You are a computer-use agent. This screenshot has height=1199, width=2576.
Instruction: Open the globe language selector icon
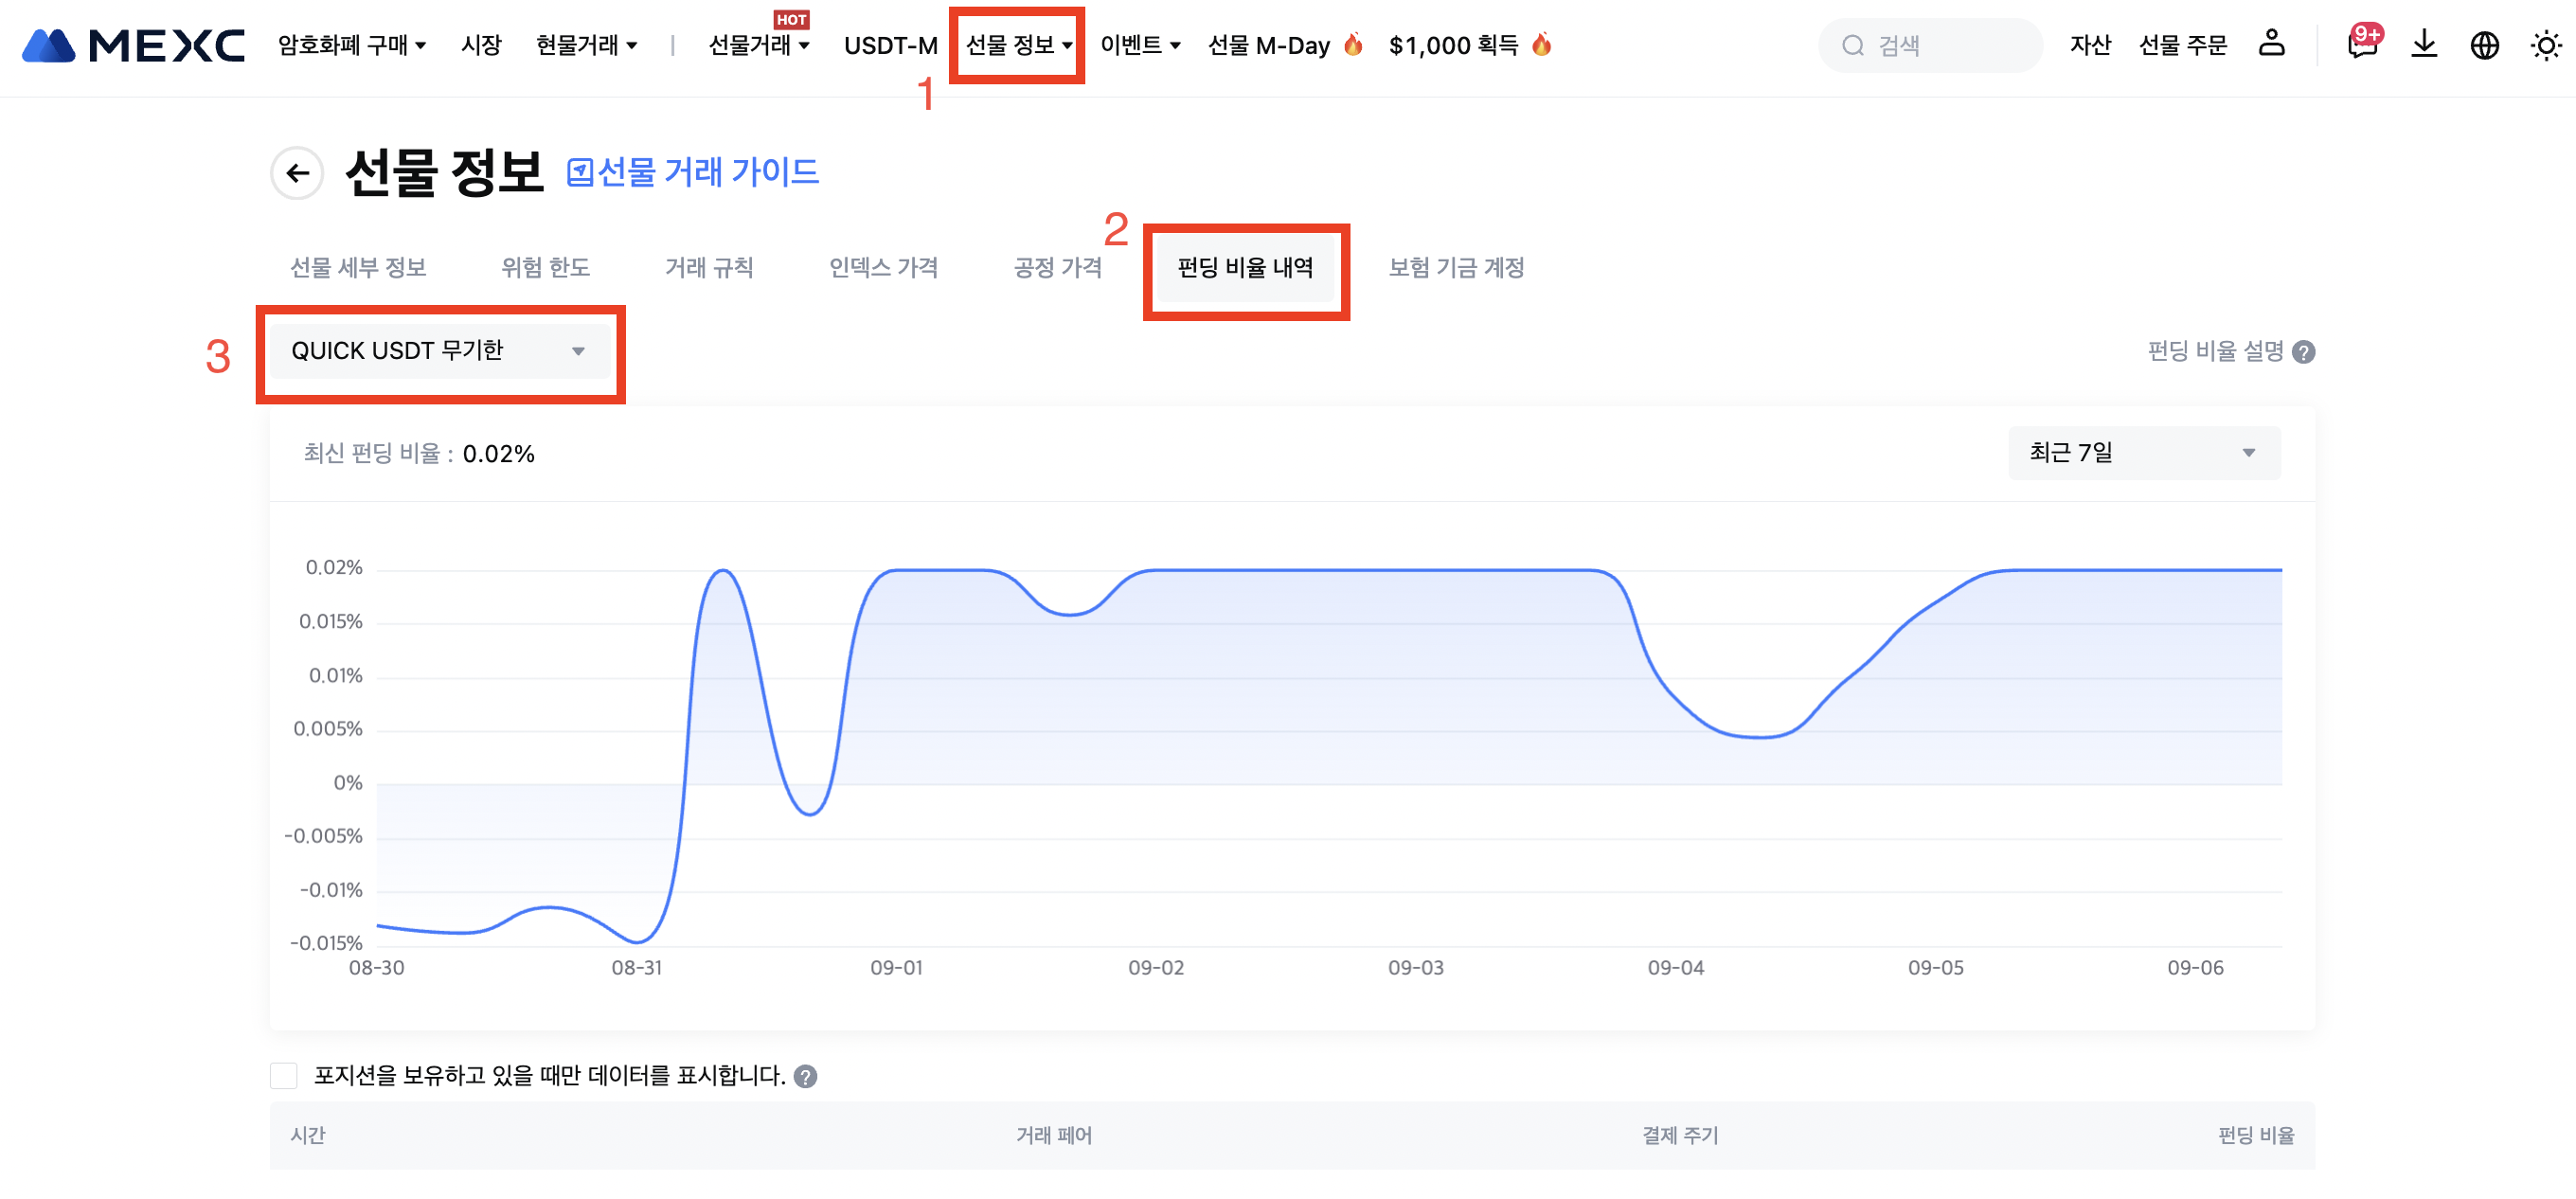pos(2484,45)
